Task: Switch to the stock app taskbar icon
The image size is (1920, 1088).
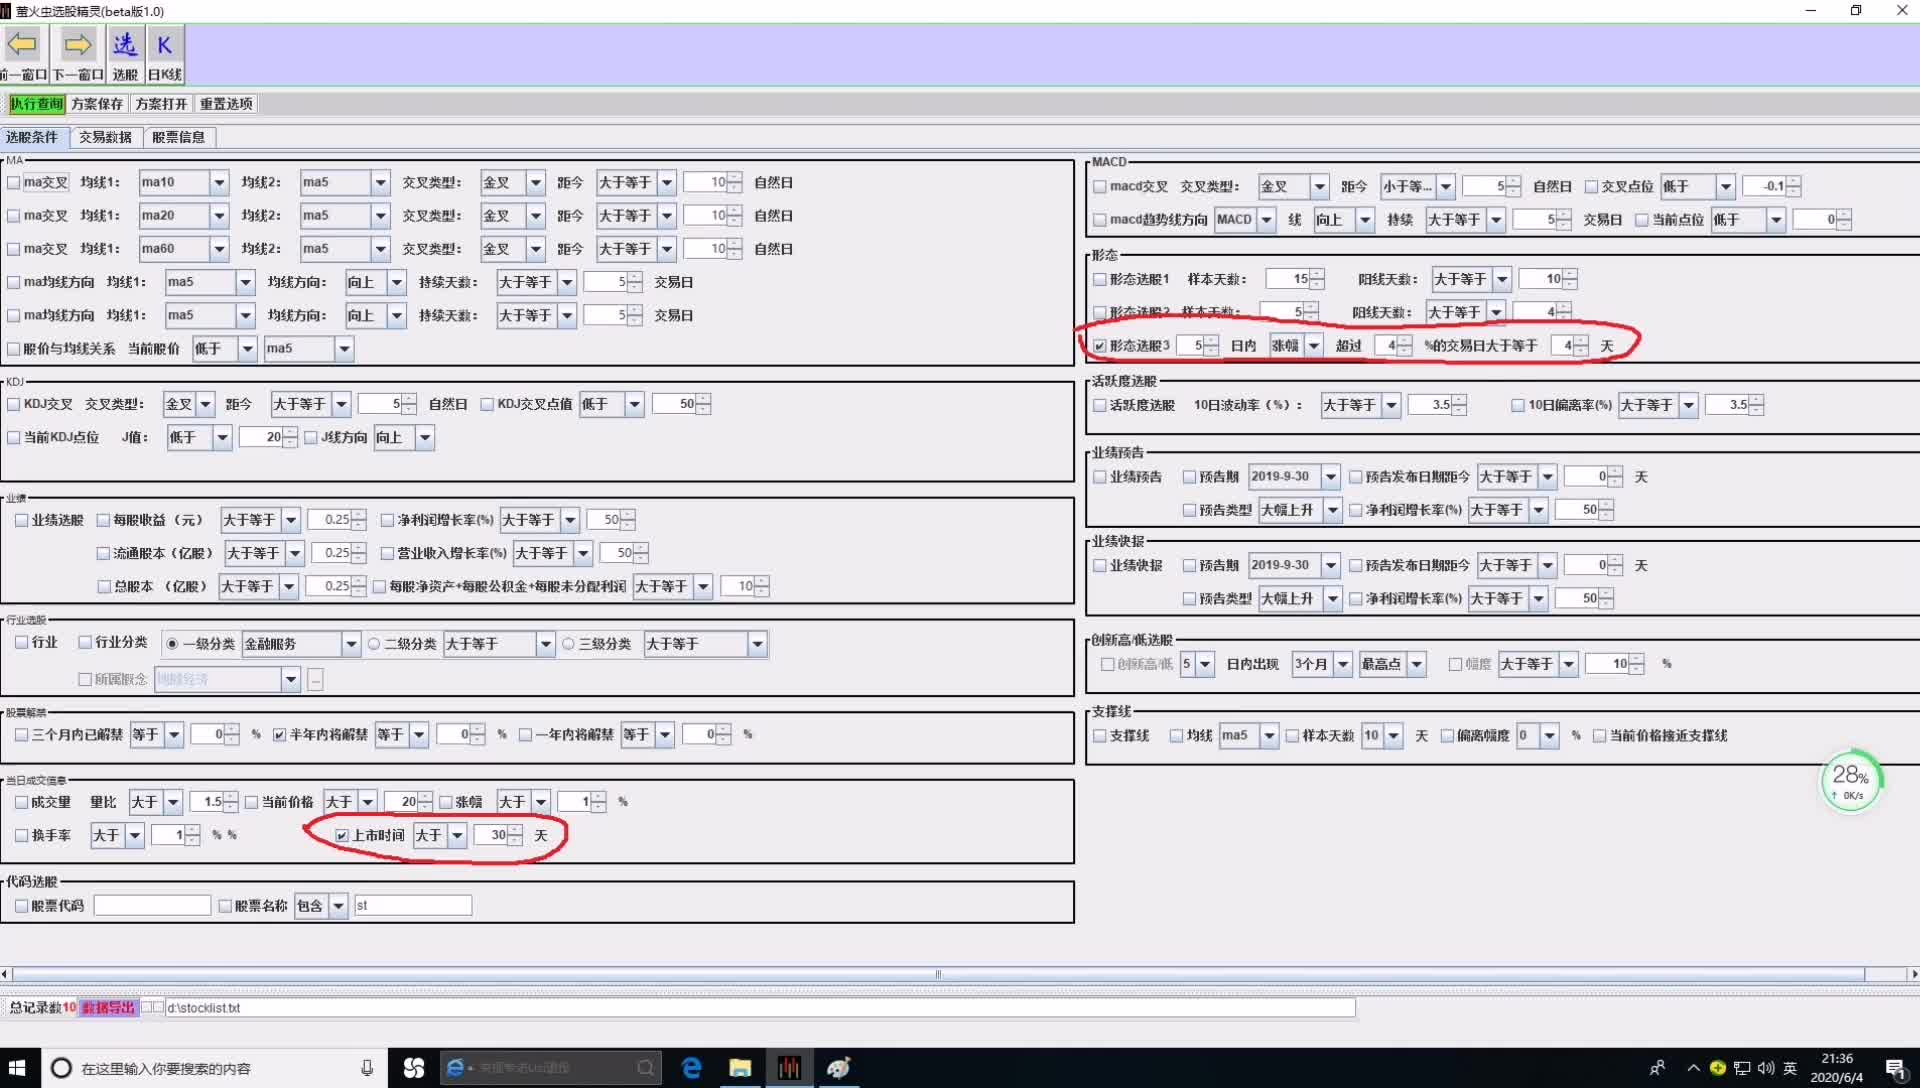Action: 789,1068
